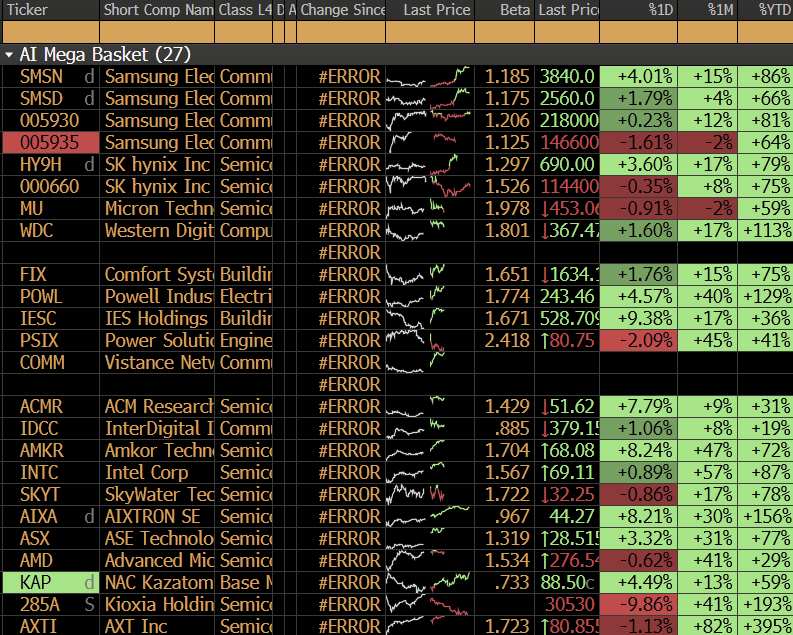The width and height of the screenshot is (793, 635).
Task: Select the AMD ticker
Action: tap(36, 561)
